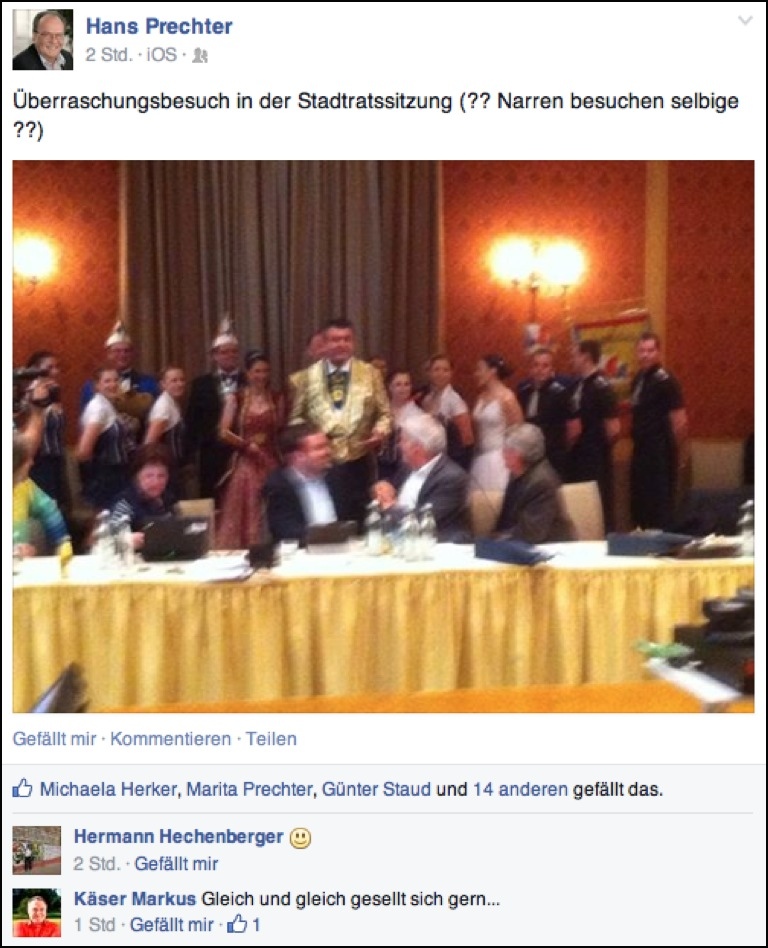Open Hans Prechter's profile picture
The height and width of the screenshot is (948, 768).
point(42,39)
